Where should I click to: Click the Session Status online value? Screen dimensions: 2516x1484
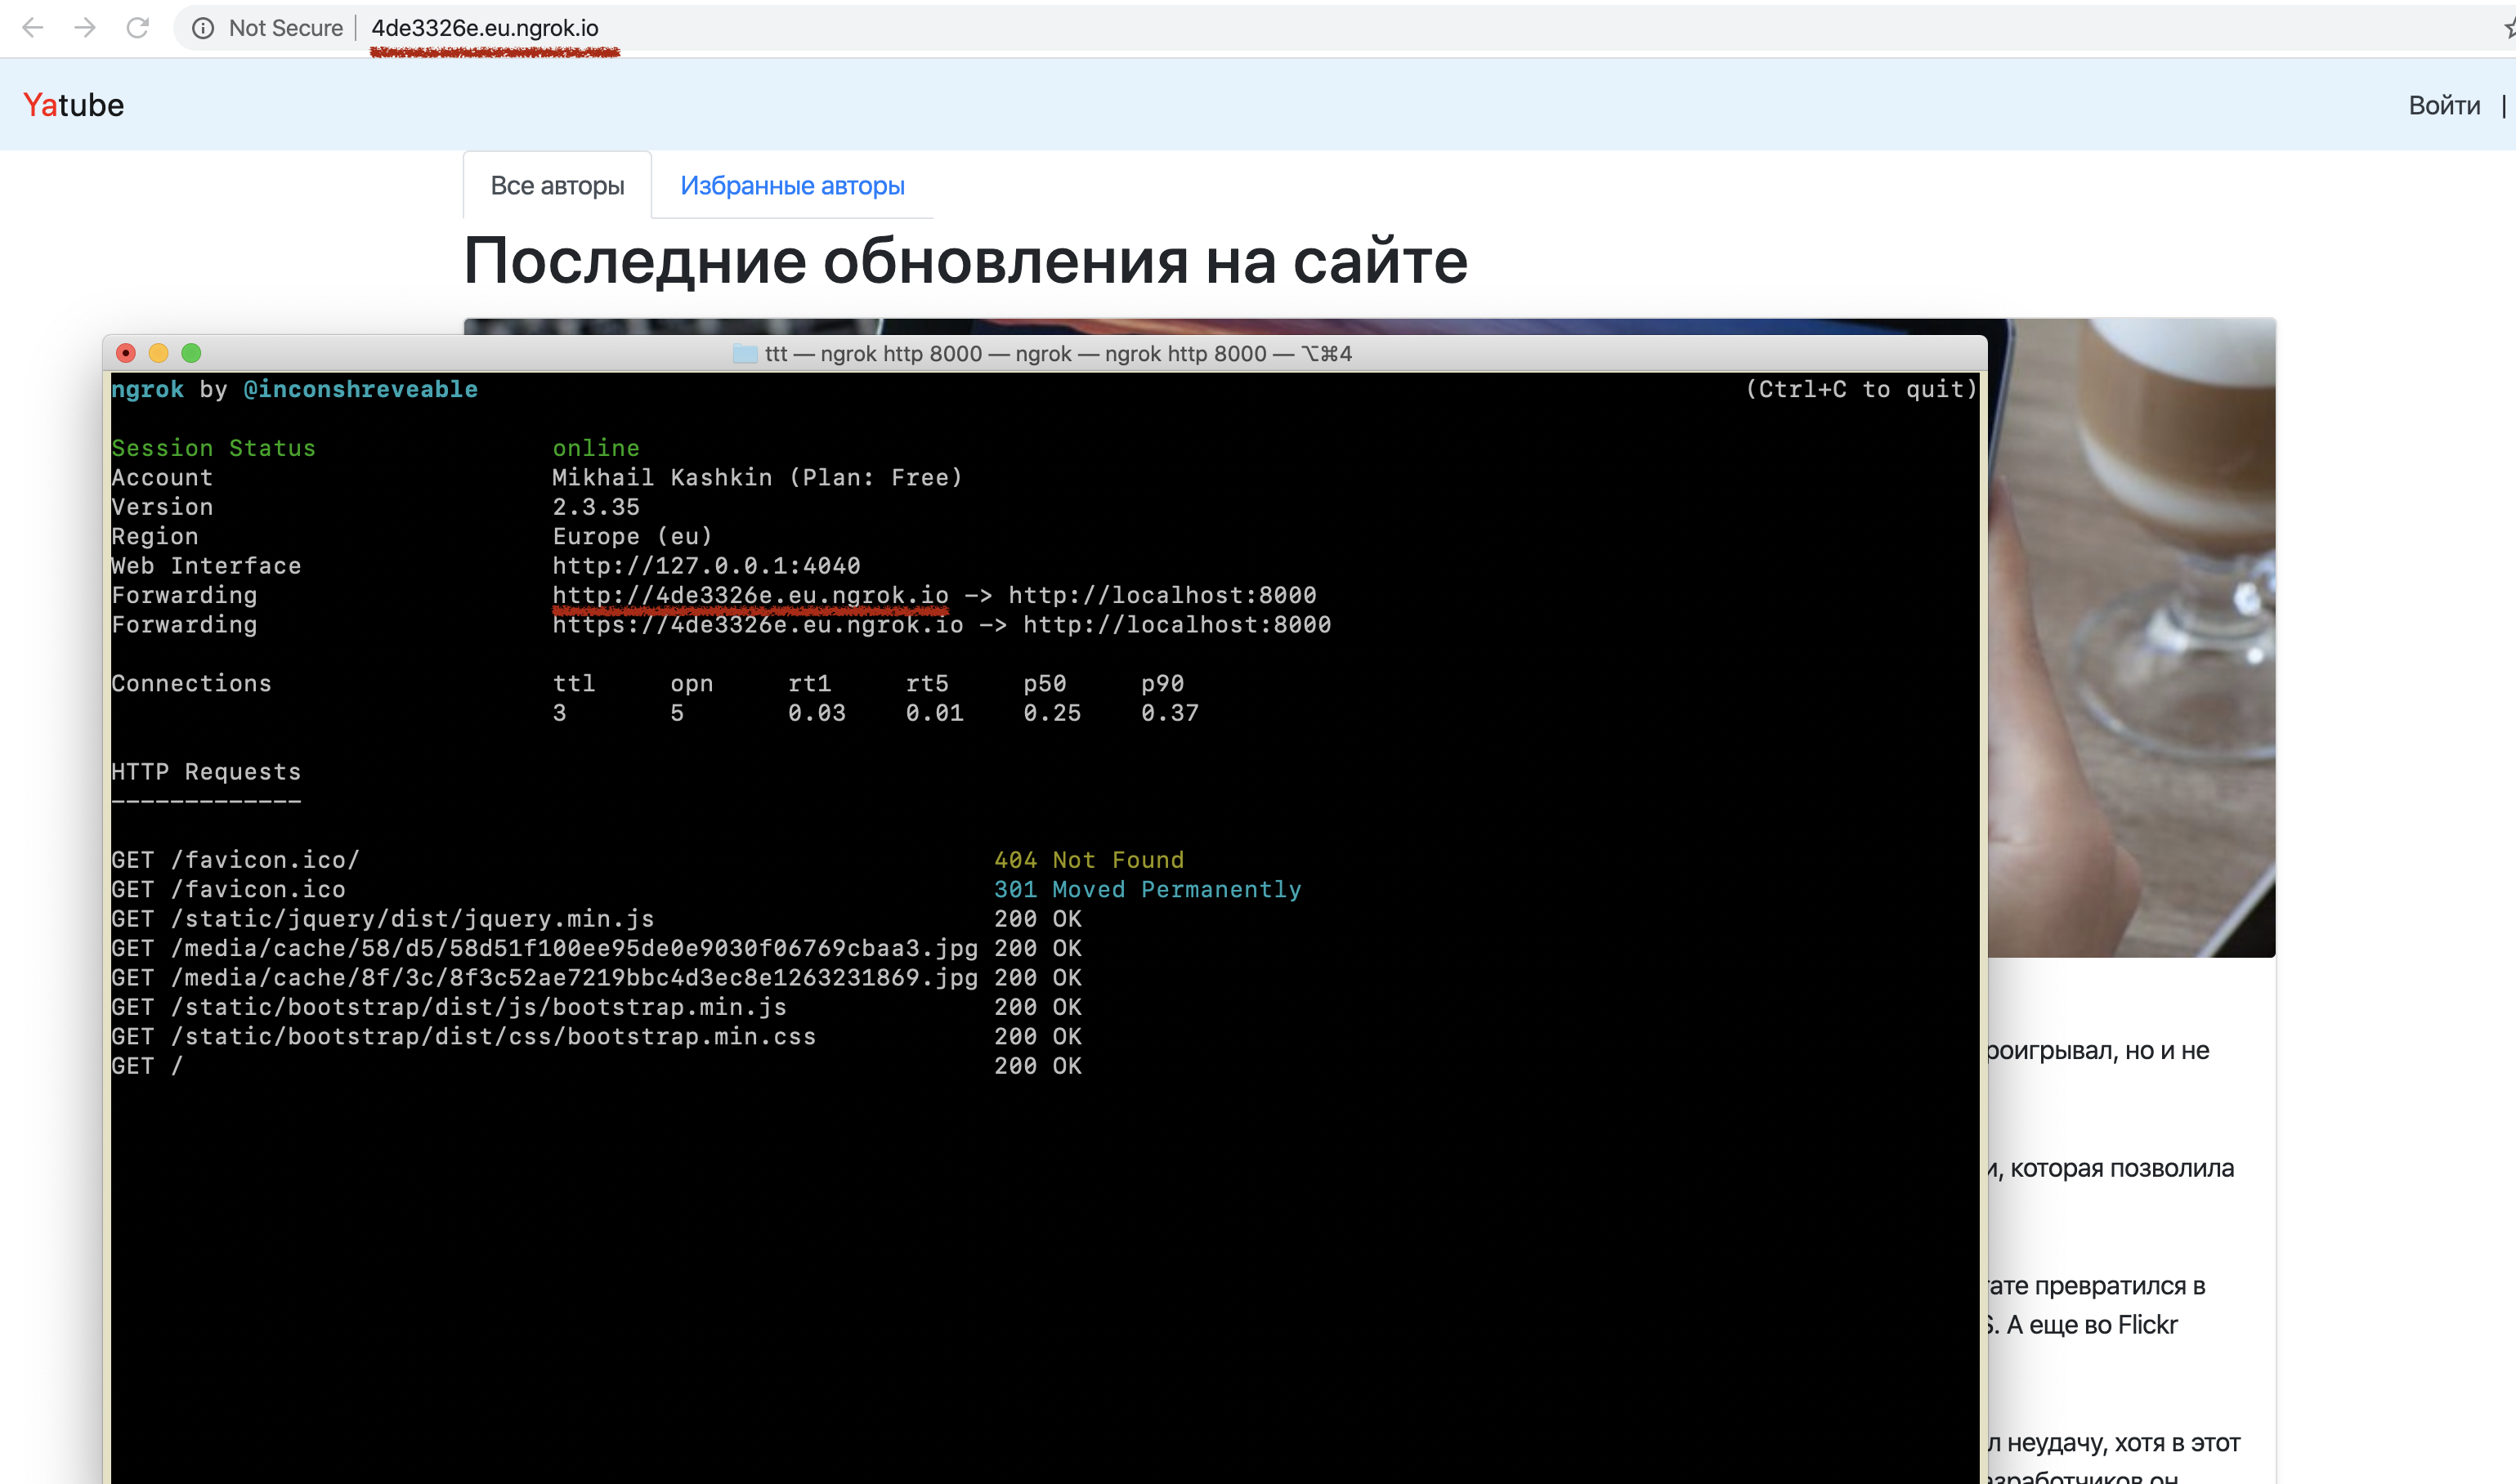596,448
